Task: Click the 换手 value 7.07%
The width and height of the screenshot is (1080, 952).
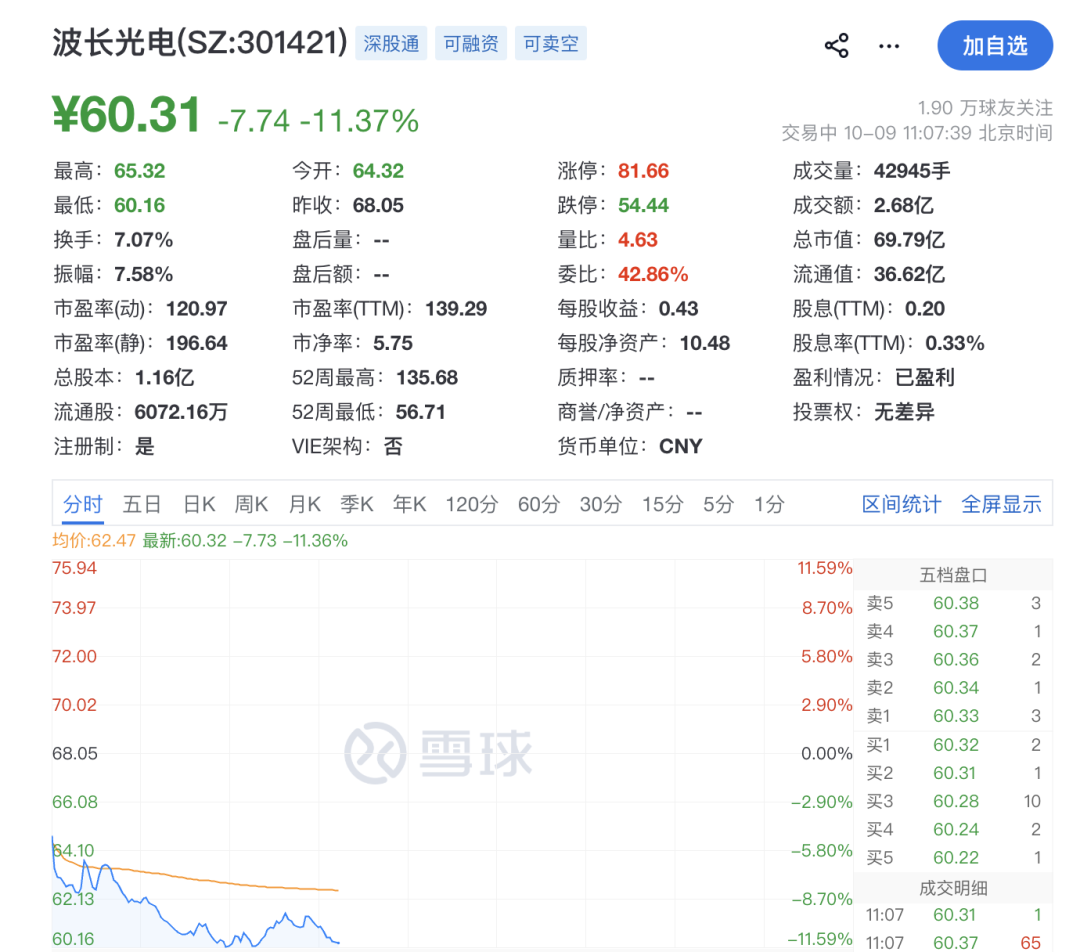Action: [143, 240]
